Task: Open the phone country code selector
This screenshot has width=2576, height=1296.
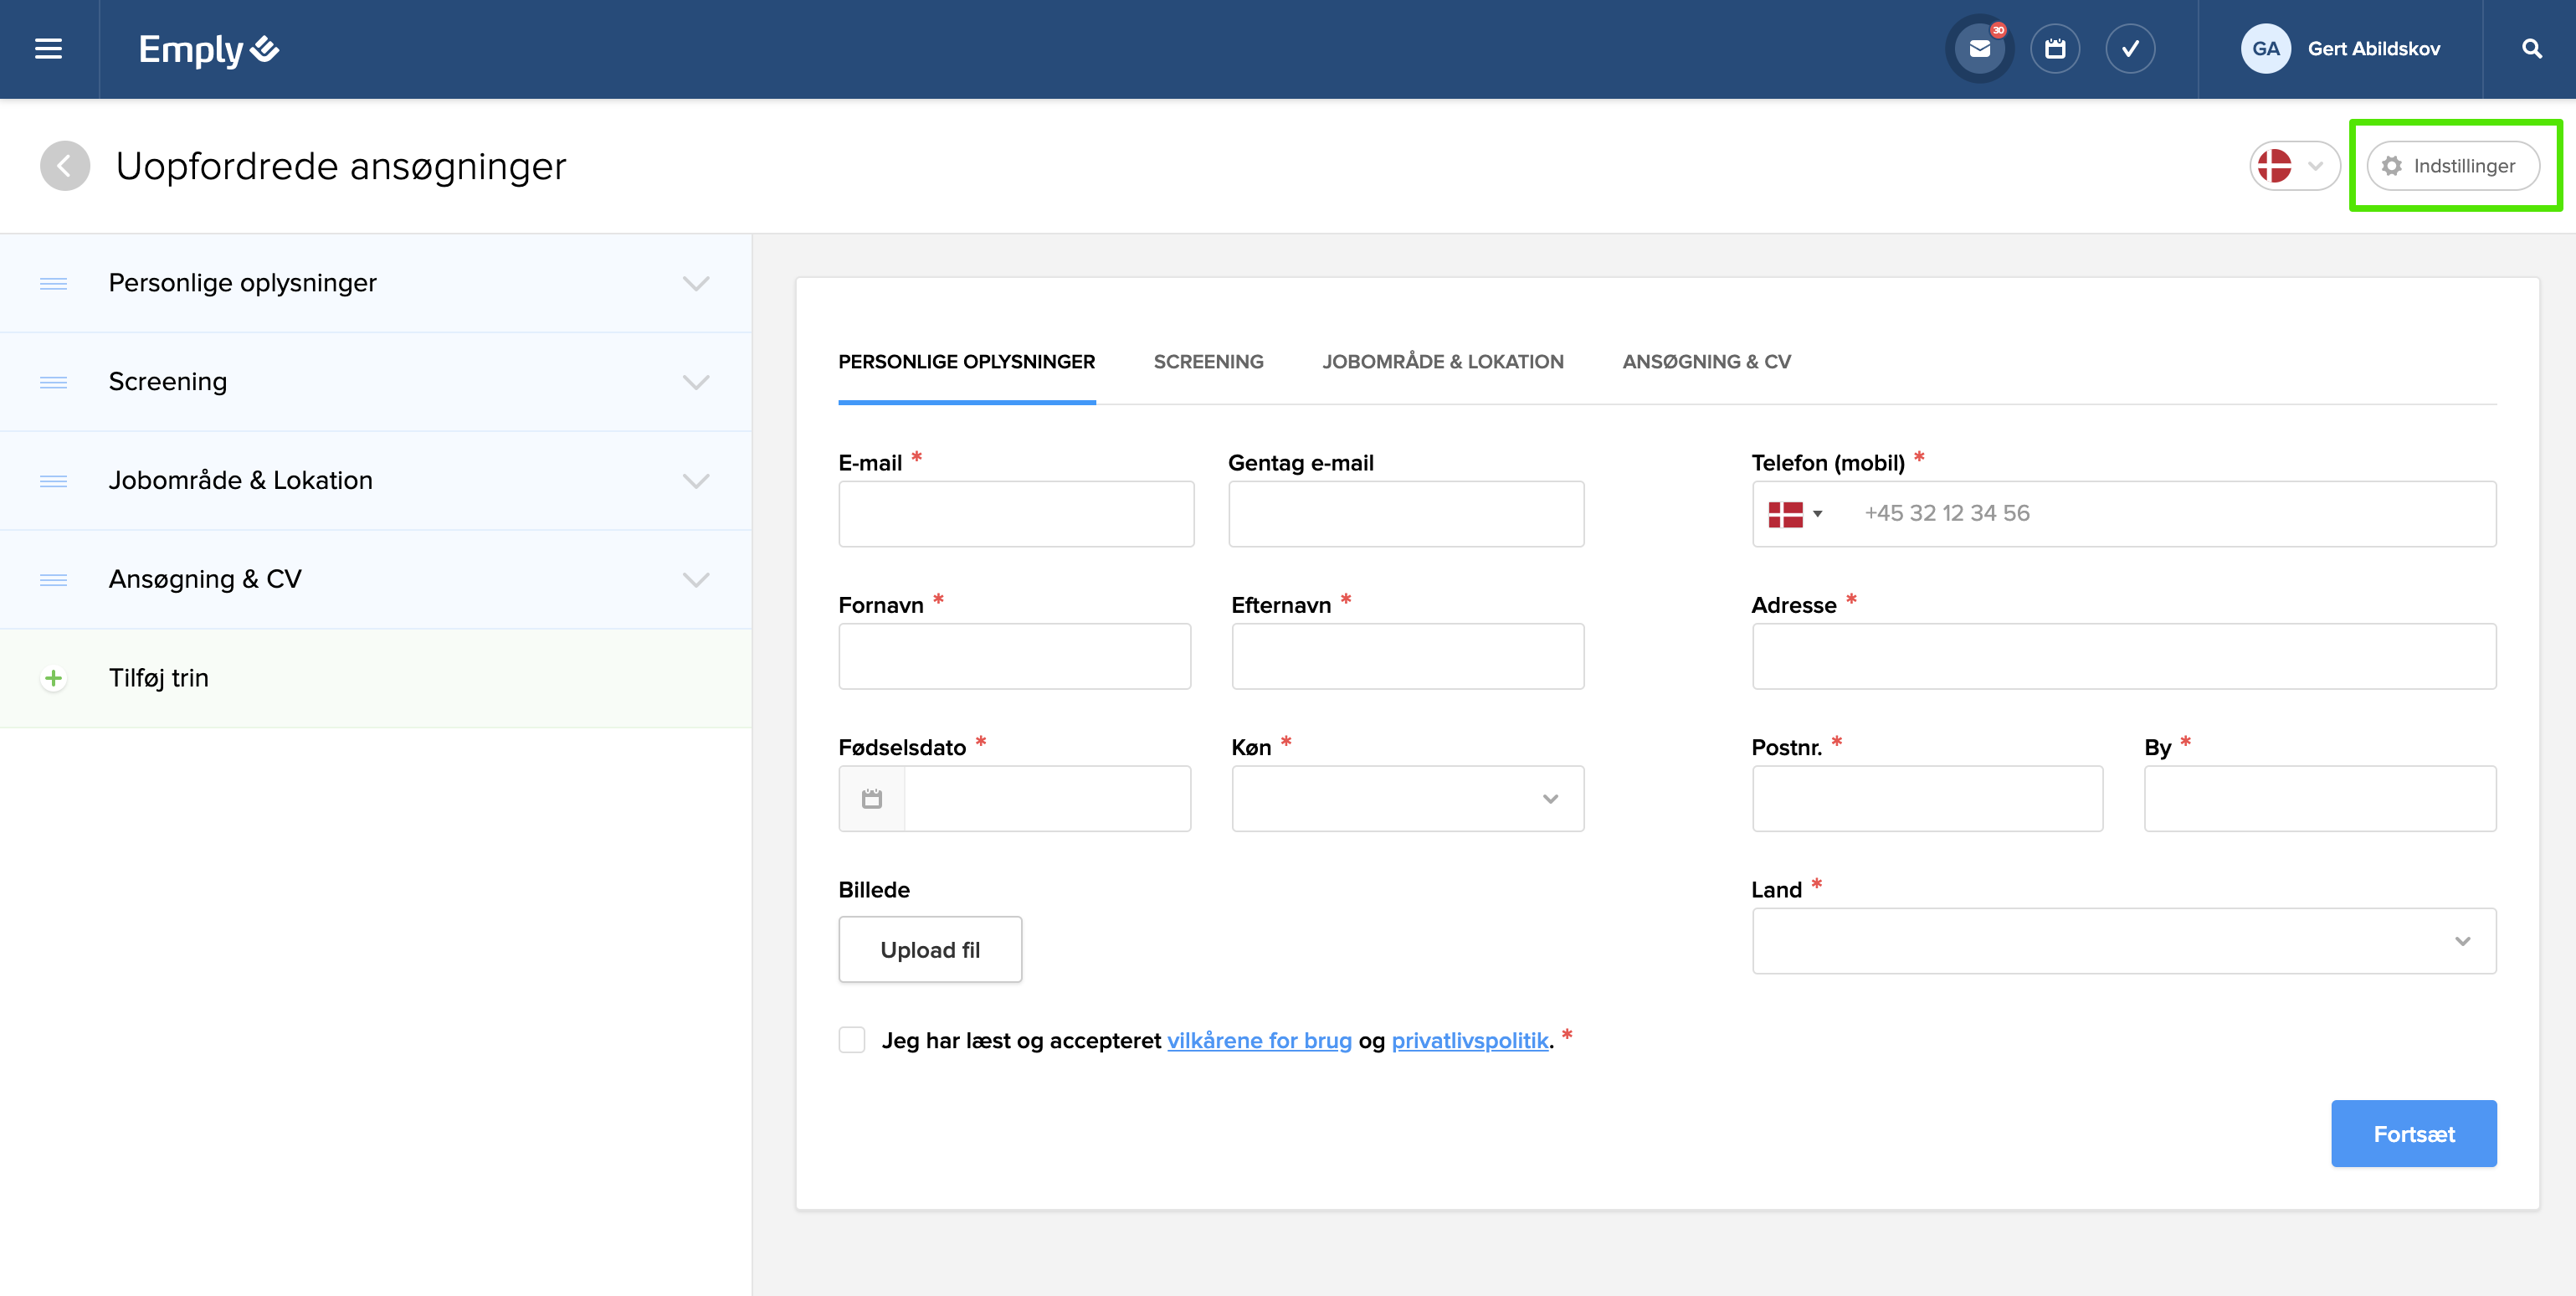Action: [1795, 514]
